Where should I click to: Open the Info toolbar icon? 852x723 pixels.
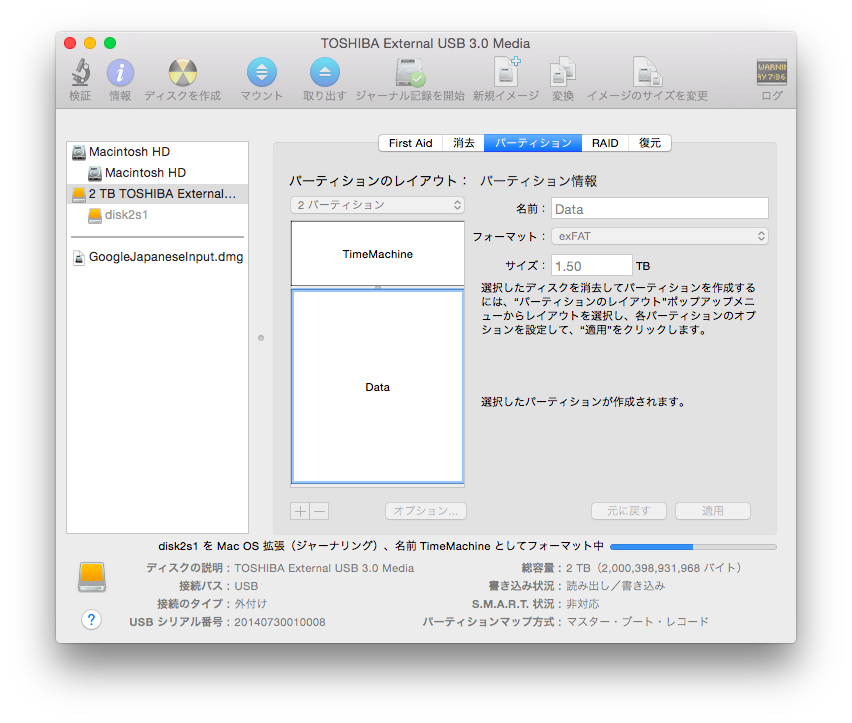[120, 73]
